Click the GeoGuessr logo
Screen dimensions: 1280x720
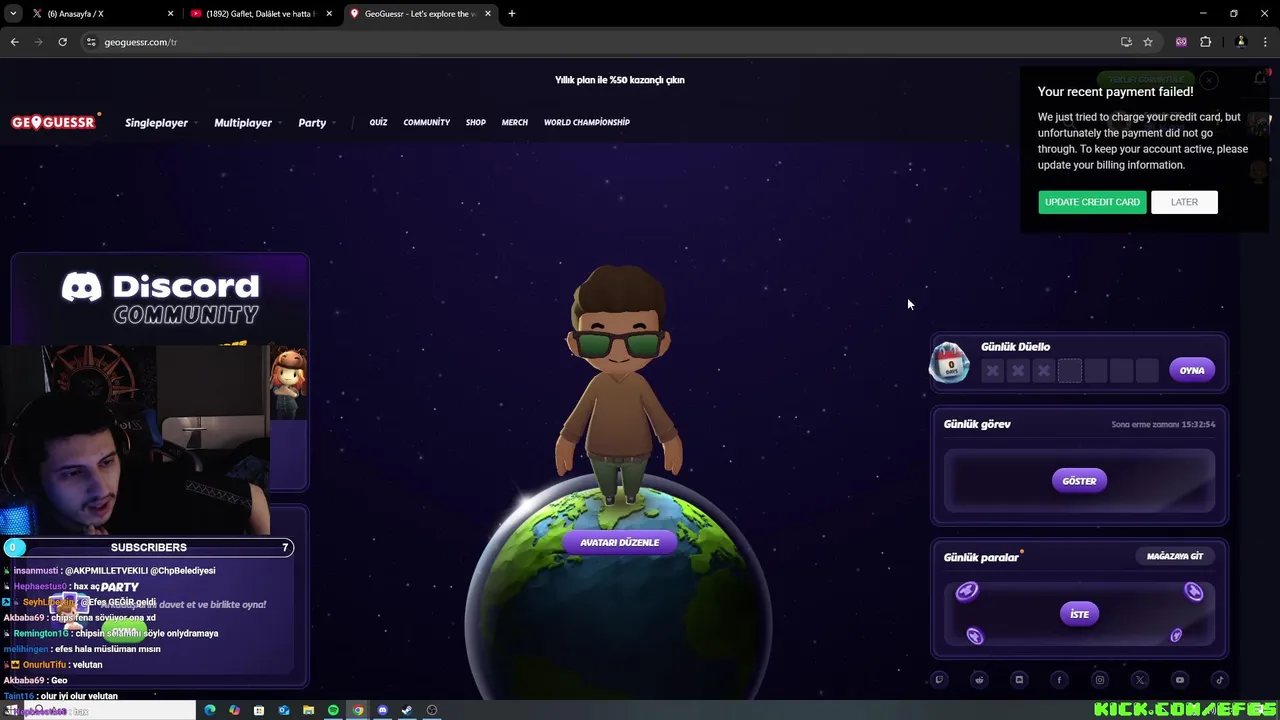tap(54, 122)
